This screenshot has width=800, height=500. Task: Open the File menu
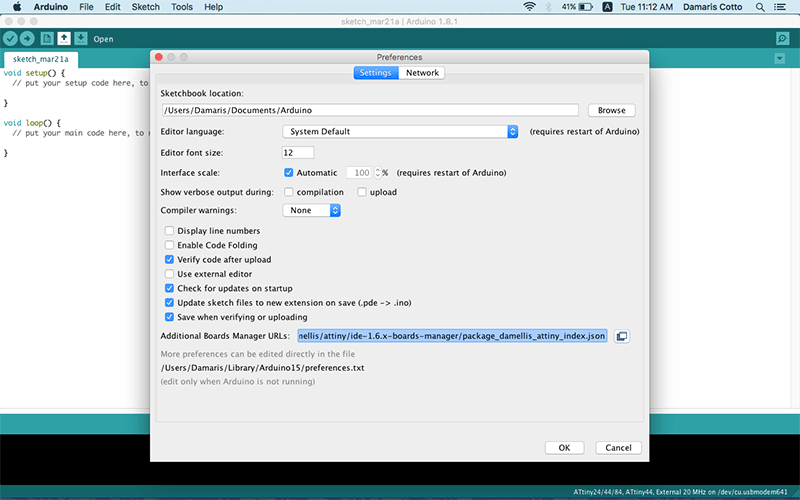click(x=86, y=7)
